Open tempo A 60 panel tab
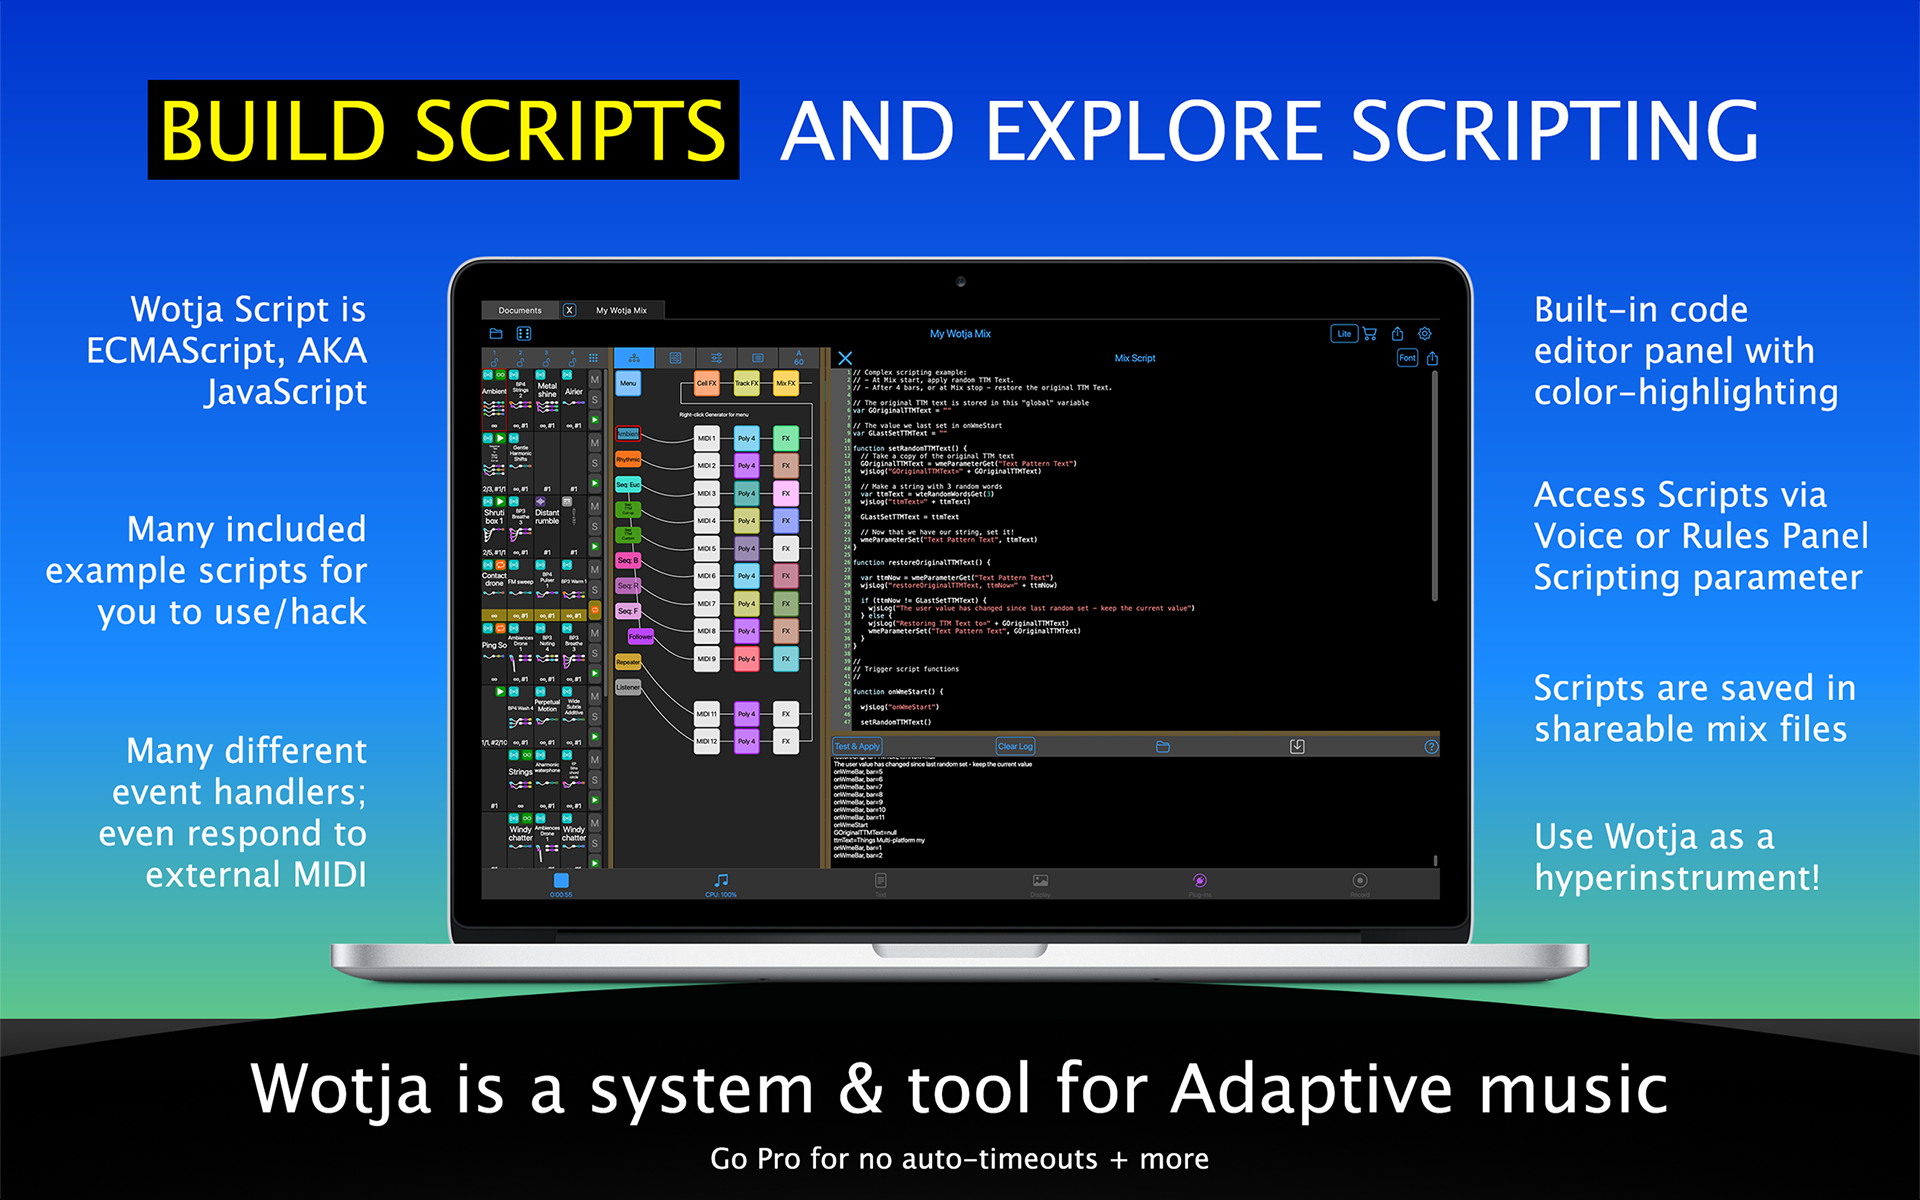This screenshot has width=1920, height=1200. [798, 358]
